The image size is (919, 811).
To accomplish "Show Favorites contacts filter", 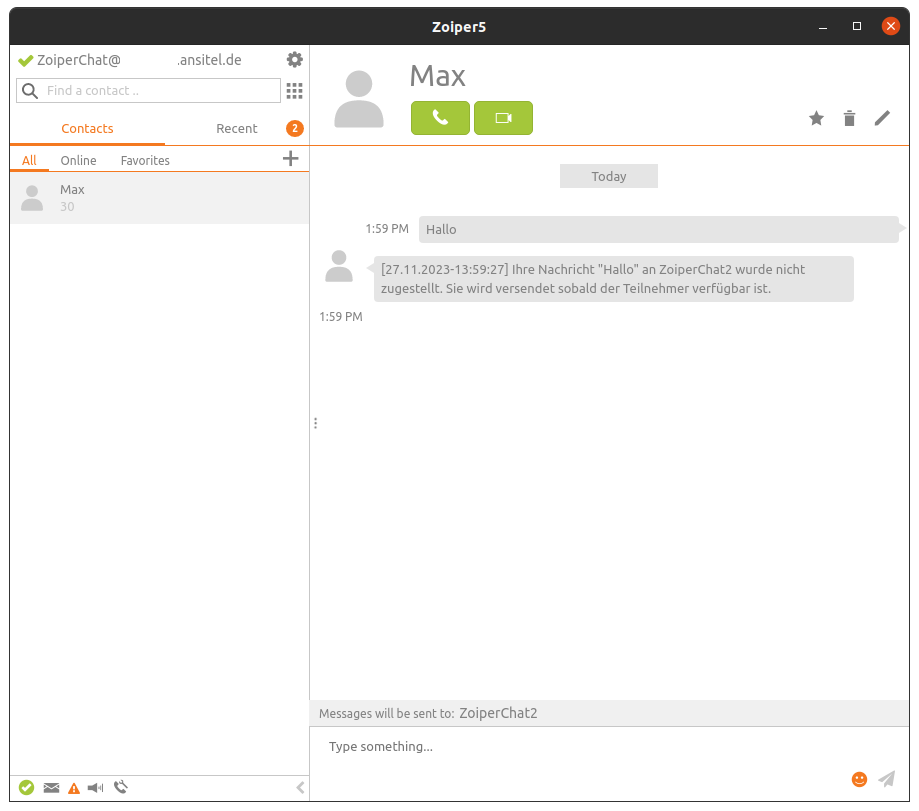I will [145, 160].
